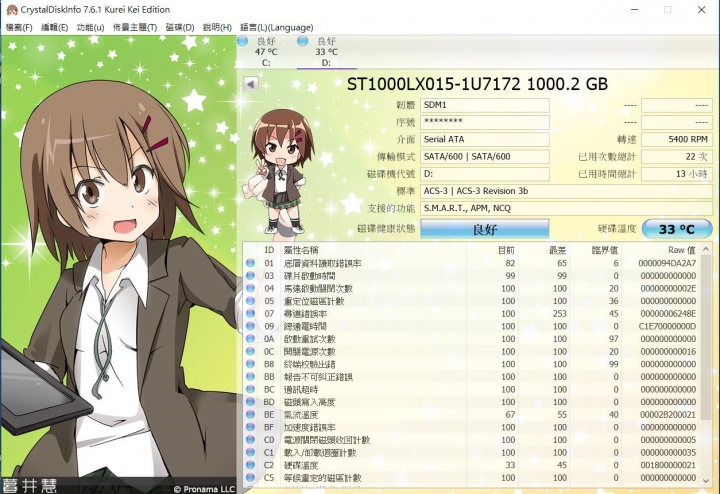
Task: Click attribute name 氣流溫度 in row BE
Action: [301, 415]
